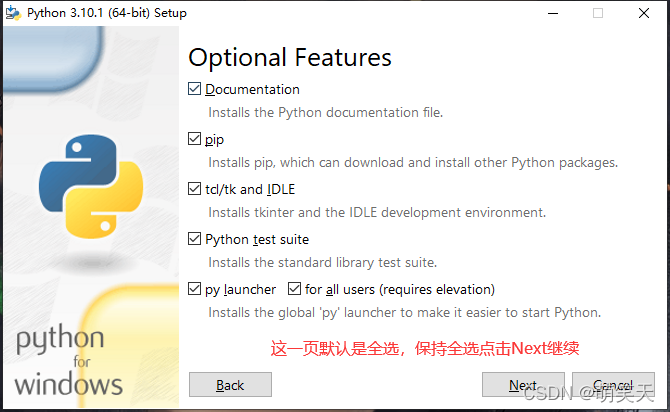The image size is (670, 412).
Task: Minimize the Python Setup window
Action: point(553,13)
